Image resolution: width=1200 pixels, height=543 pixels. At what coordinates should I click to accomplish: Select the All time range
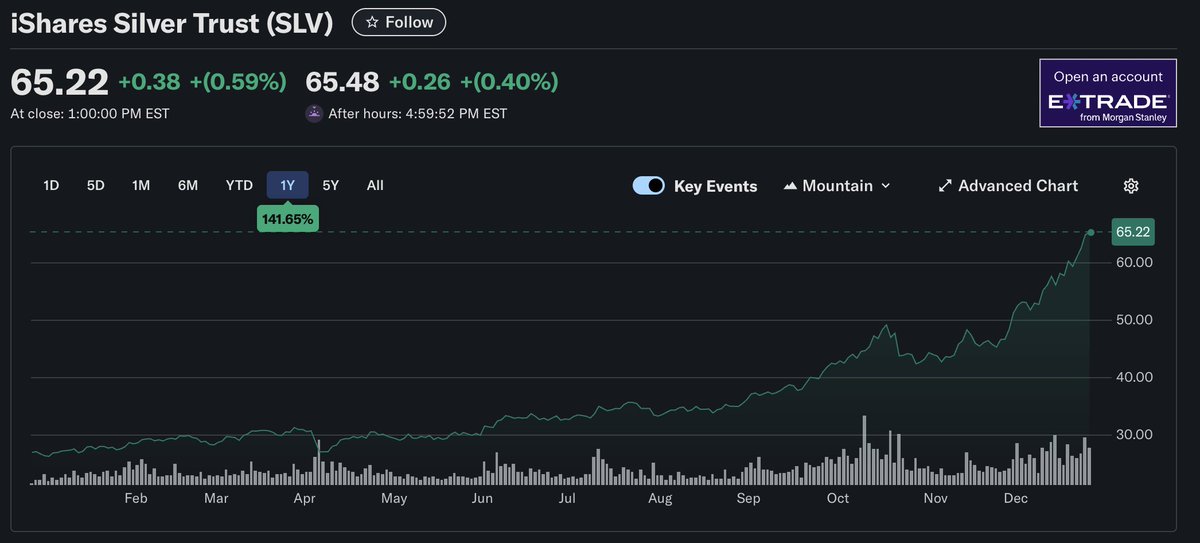pyautogui.click(x=375, y=185)
